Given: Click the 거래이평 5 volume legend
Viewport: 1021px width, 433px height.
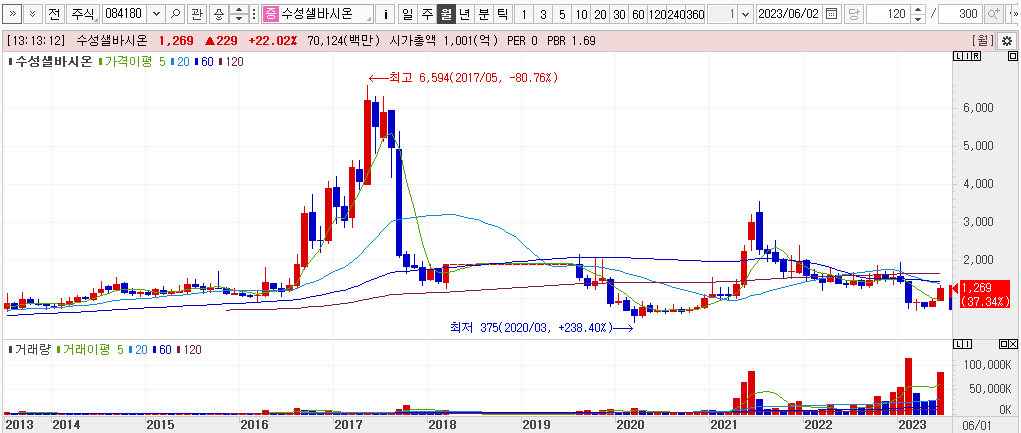Looking at the screenshot, I should 91,350.
